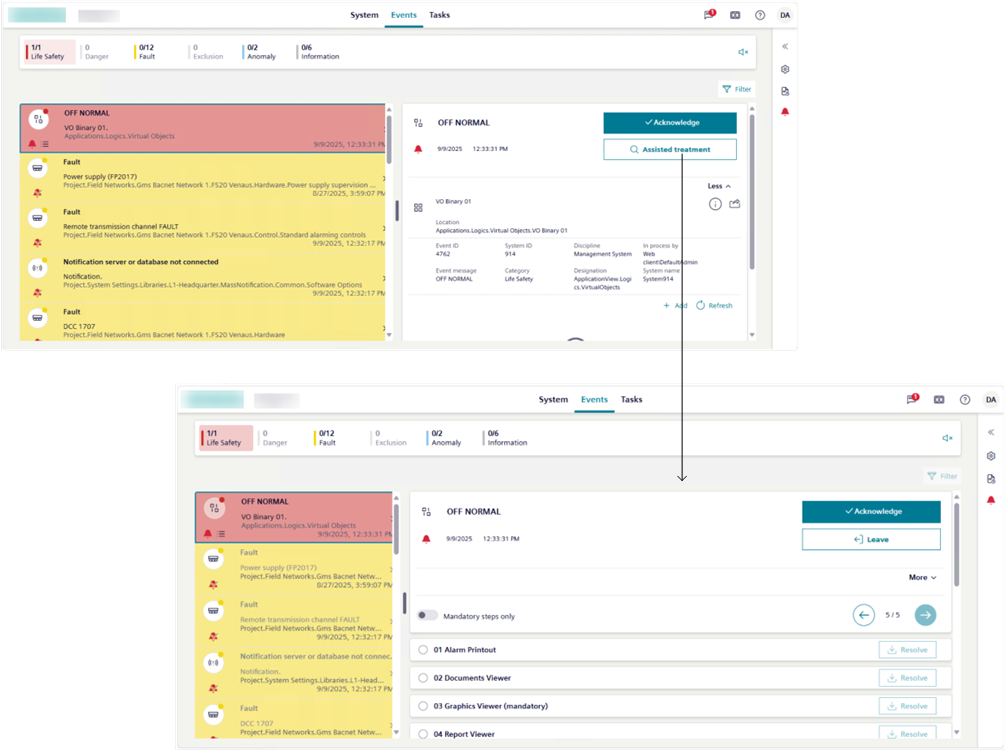
Task: Mute event sound in the upper summary bar
Action: pyautogui.click(x=743, y=52)
